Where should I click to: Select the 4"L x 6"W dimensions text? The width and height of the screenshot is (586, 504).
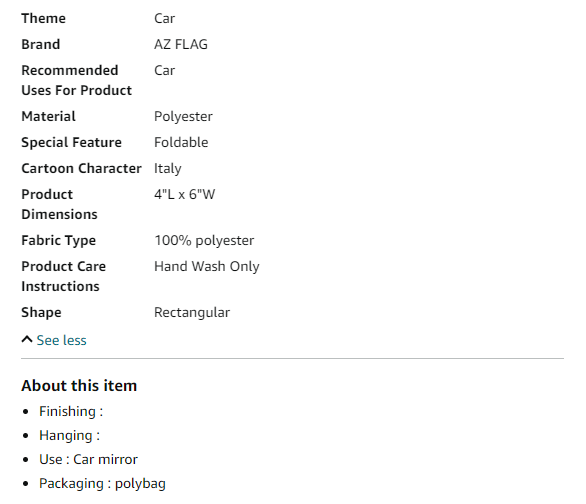[185, 194]
